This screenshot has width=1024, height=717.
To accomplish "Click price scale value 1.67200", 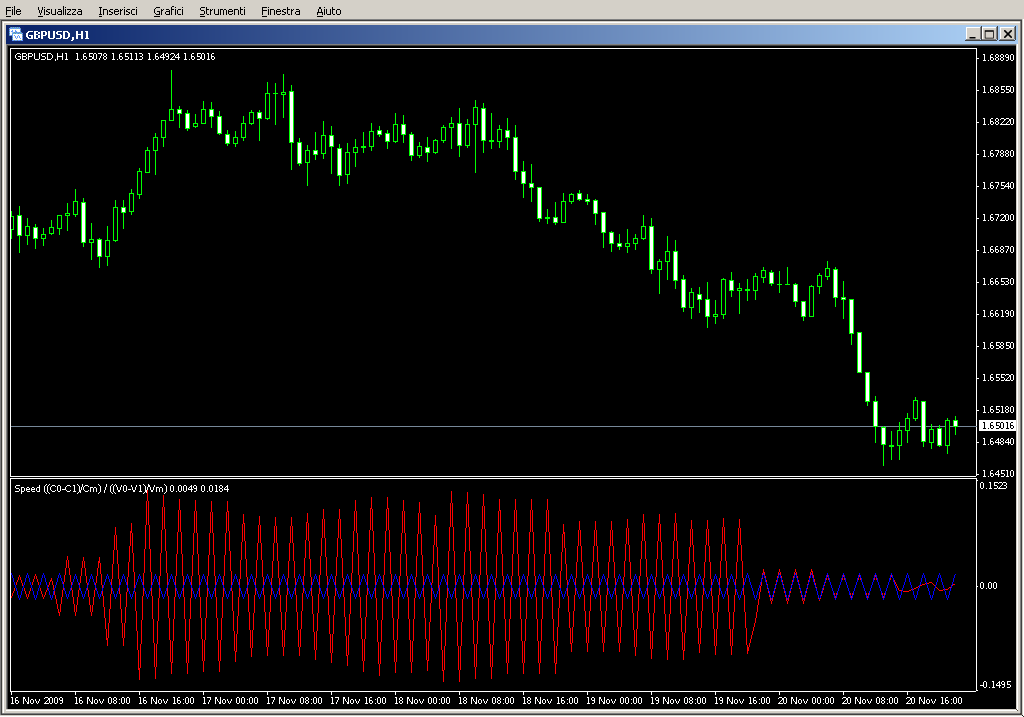I will (x=998, y=217).
